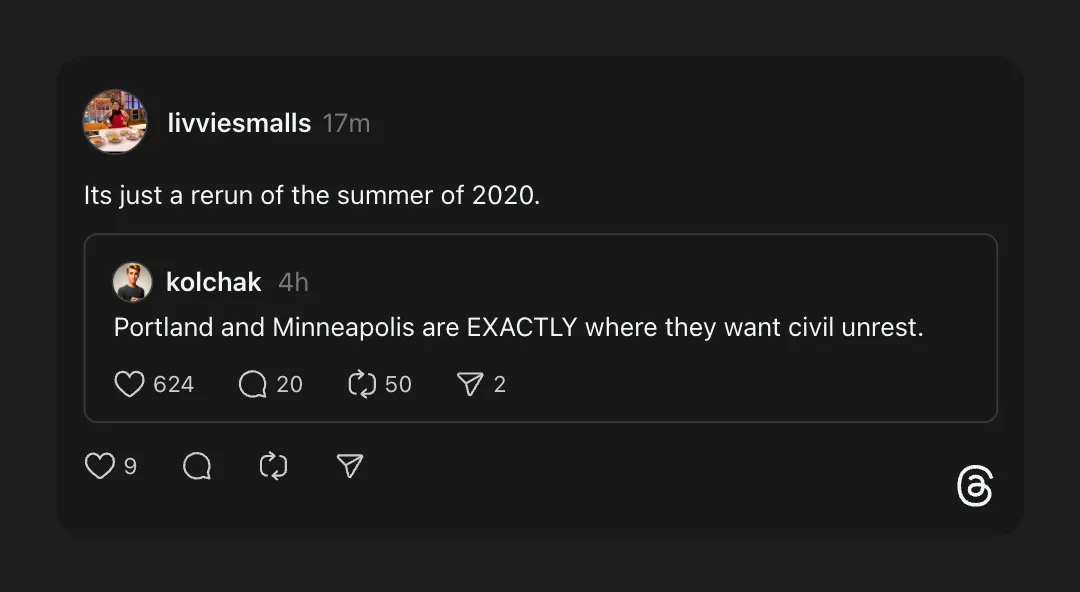This screenshot has width=1080, height=592.
Task: View the 50 reposts count
Action: [x=398, y=384]
